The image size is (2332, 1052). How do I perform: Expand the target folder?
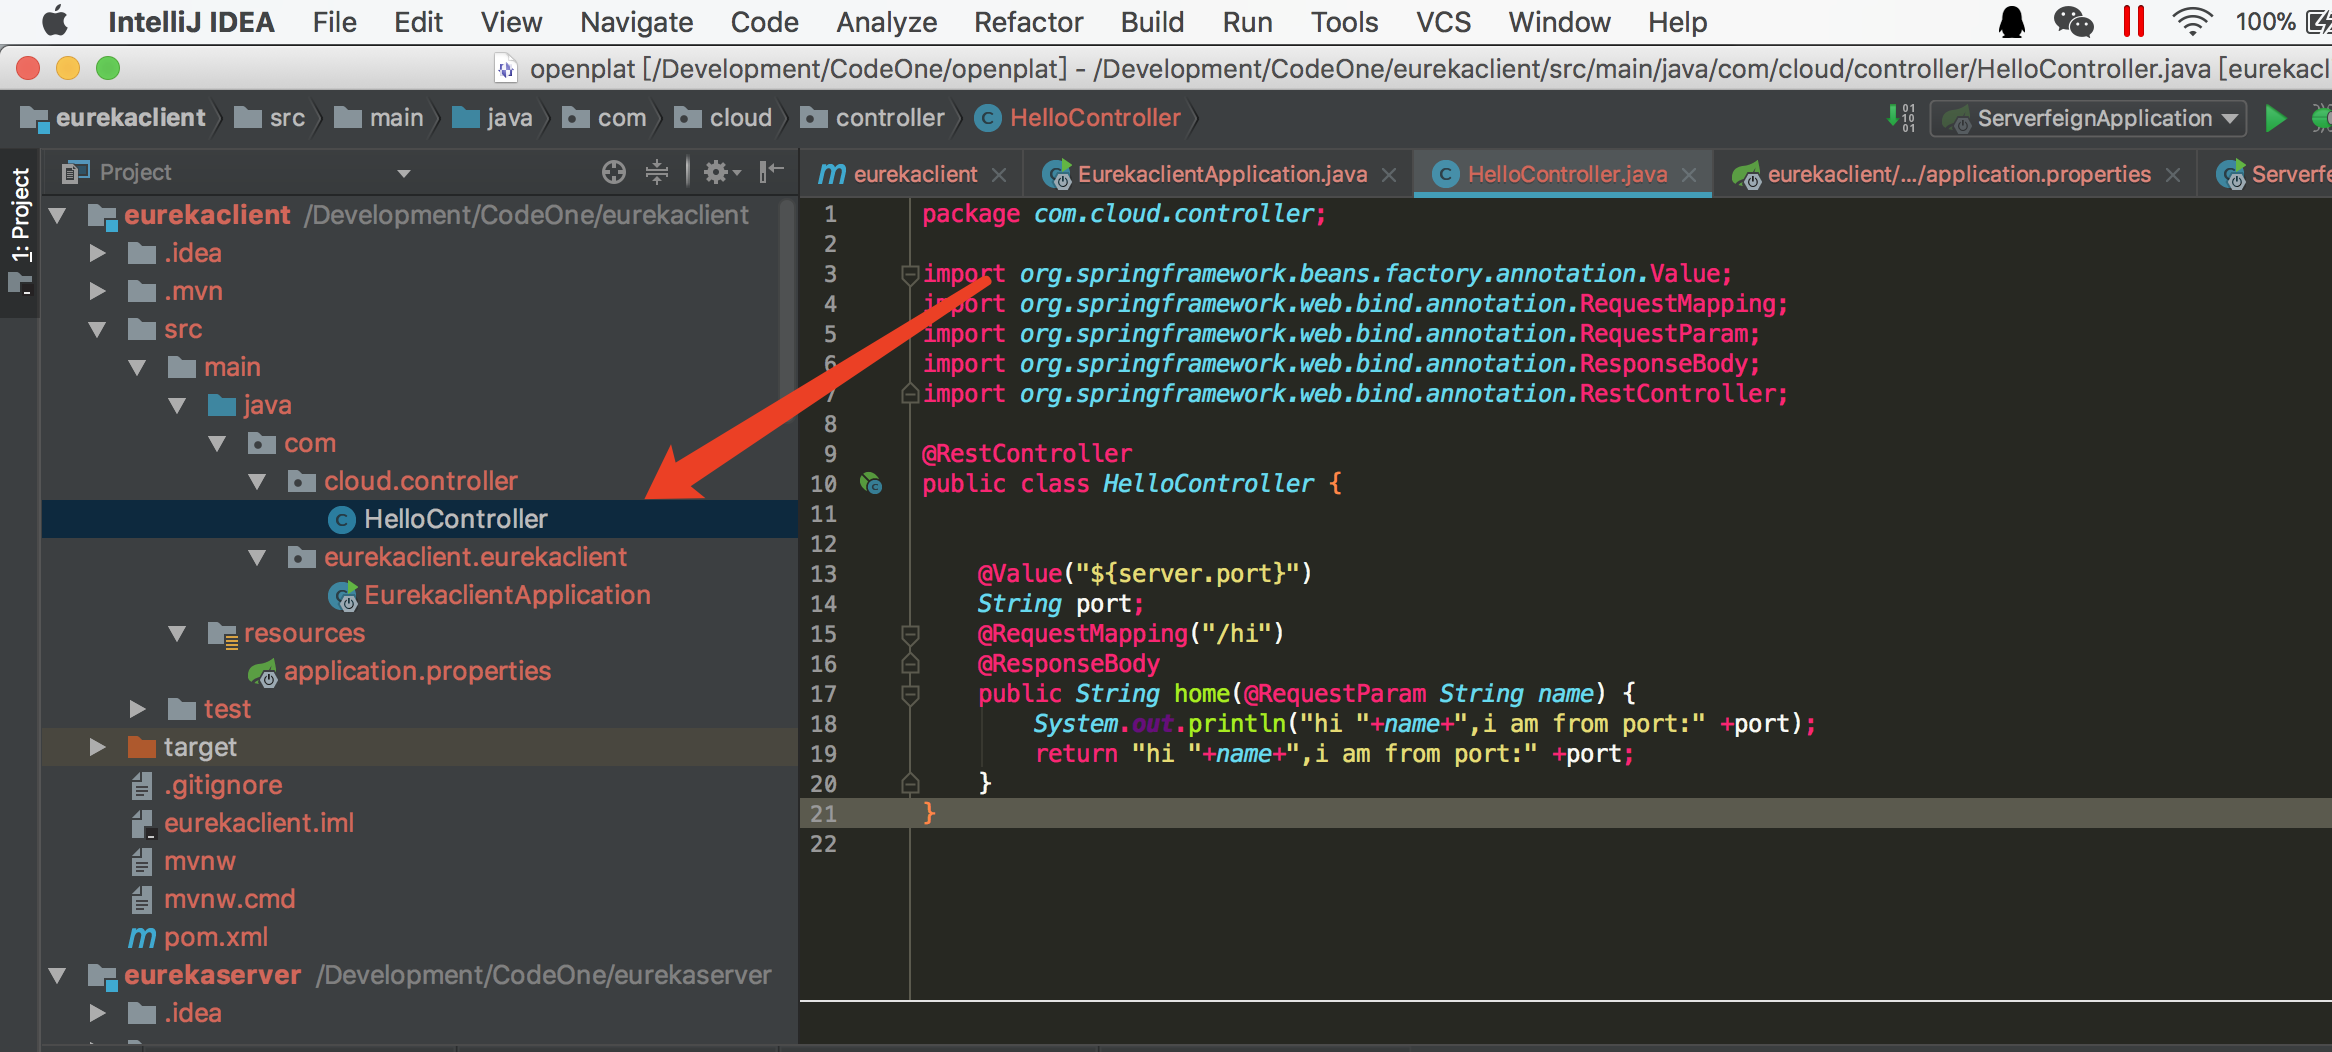click(97, 747)
